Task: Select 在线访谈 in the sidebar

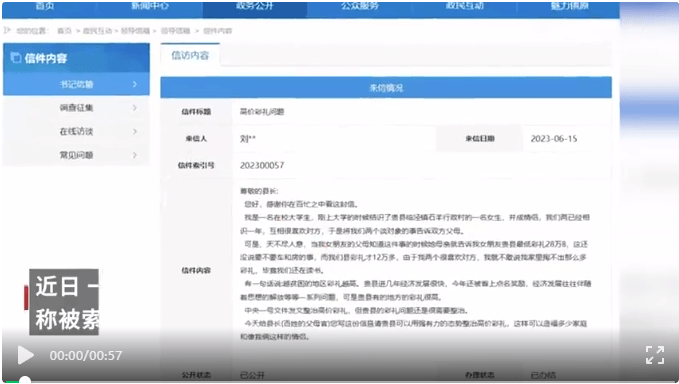Action: tap(76, 131)
